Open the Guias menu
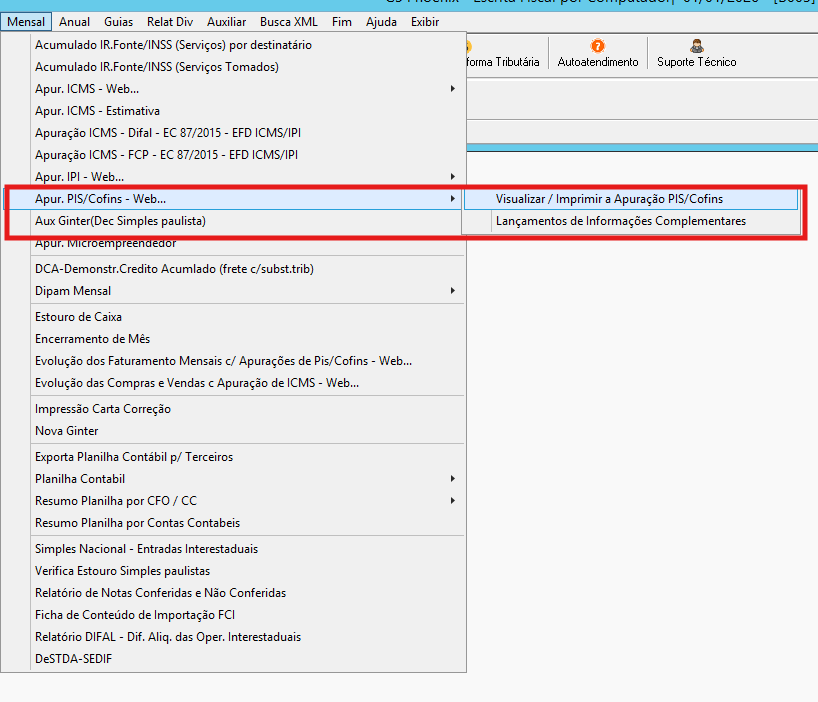Screen dimensions: 818x702 [x=118, y=22]
